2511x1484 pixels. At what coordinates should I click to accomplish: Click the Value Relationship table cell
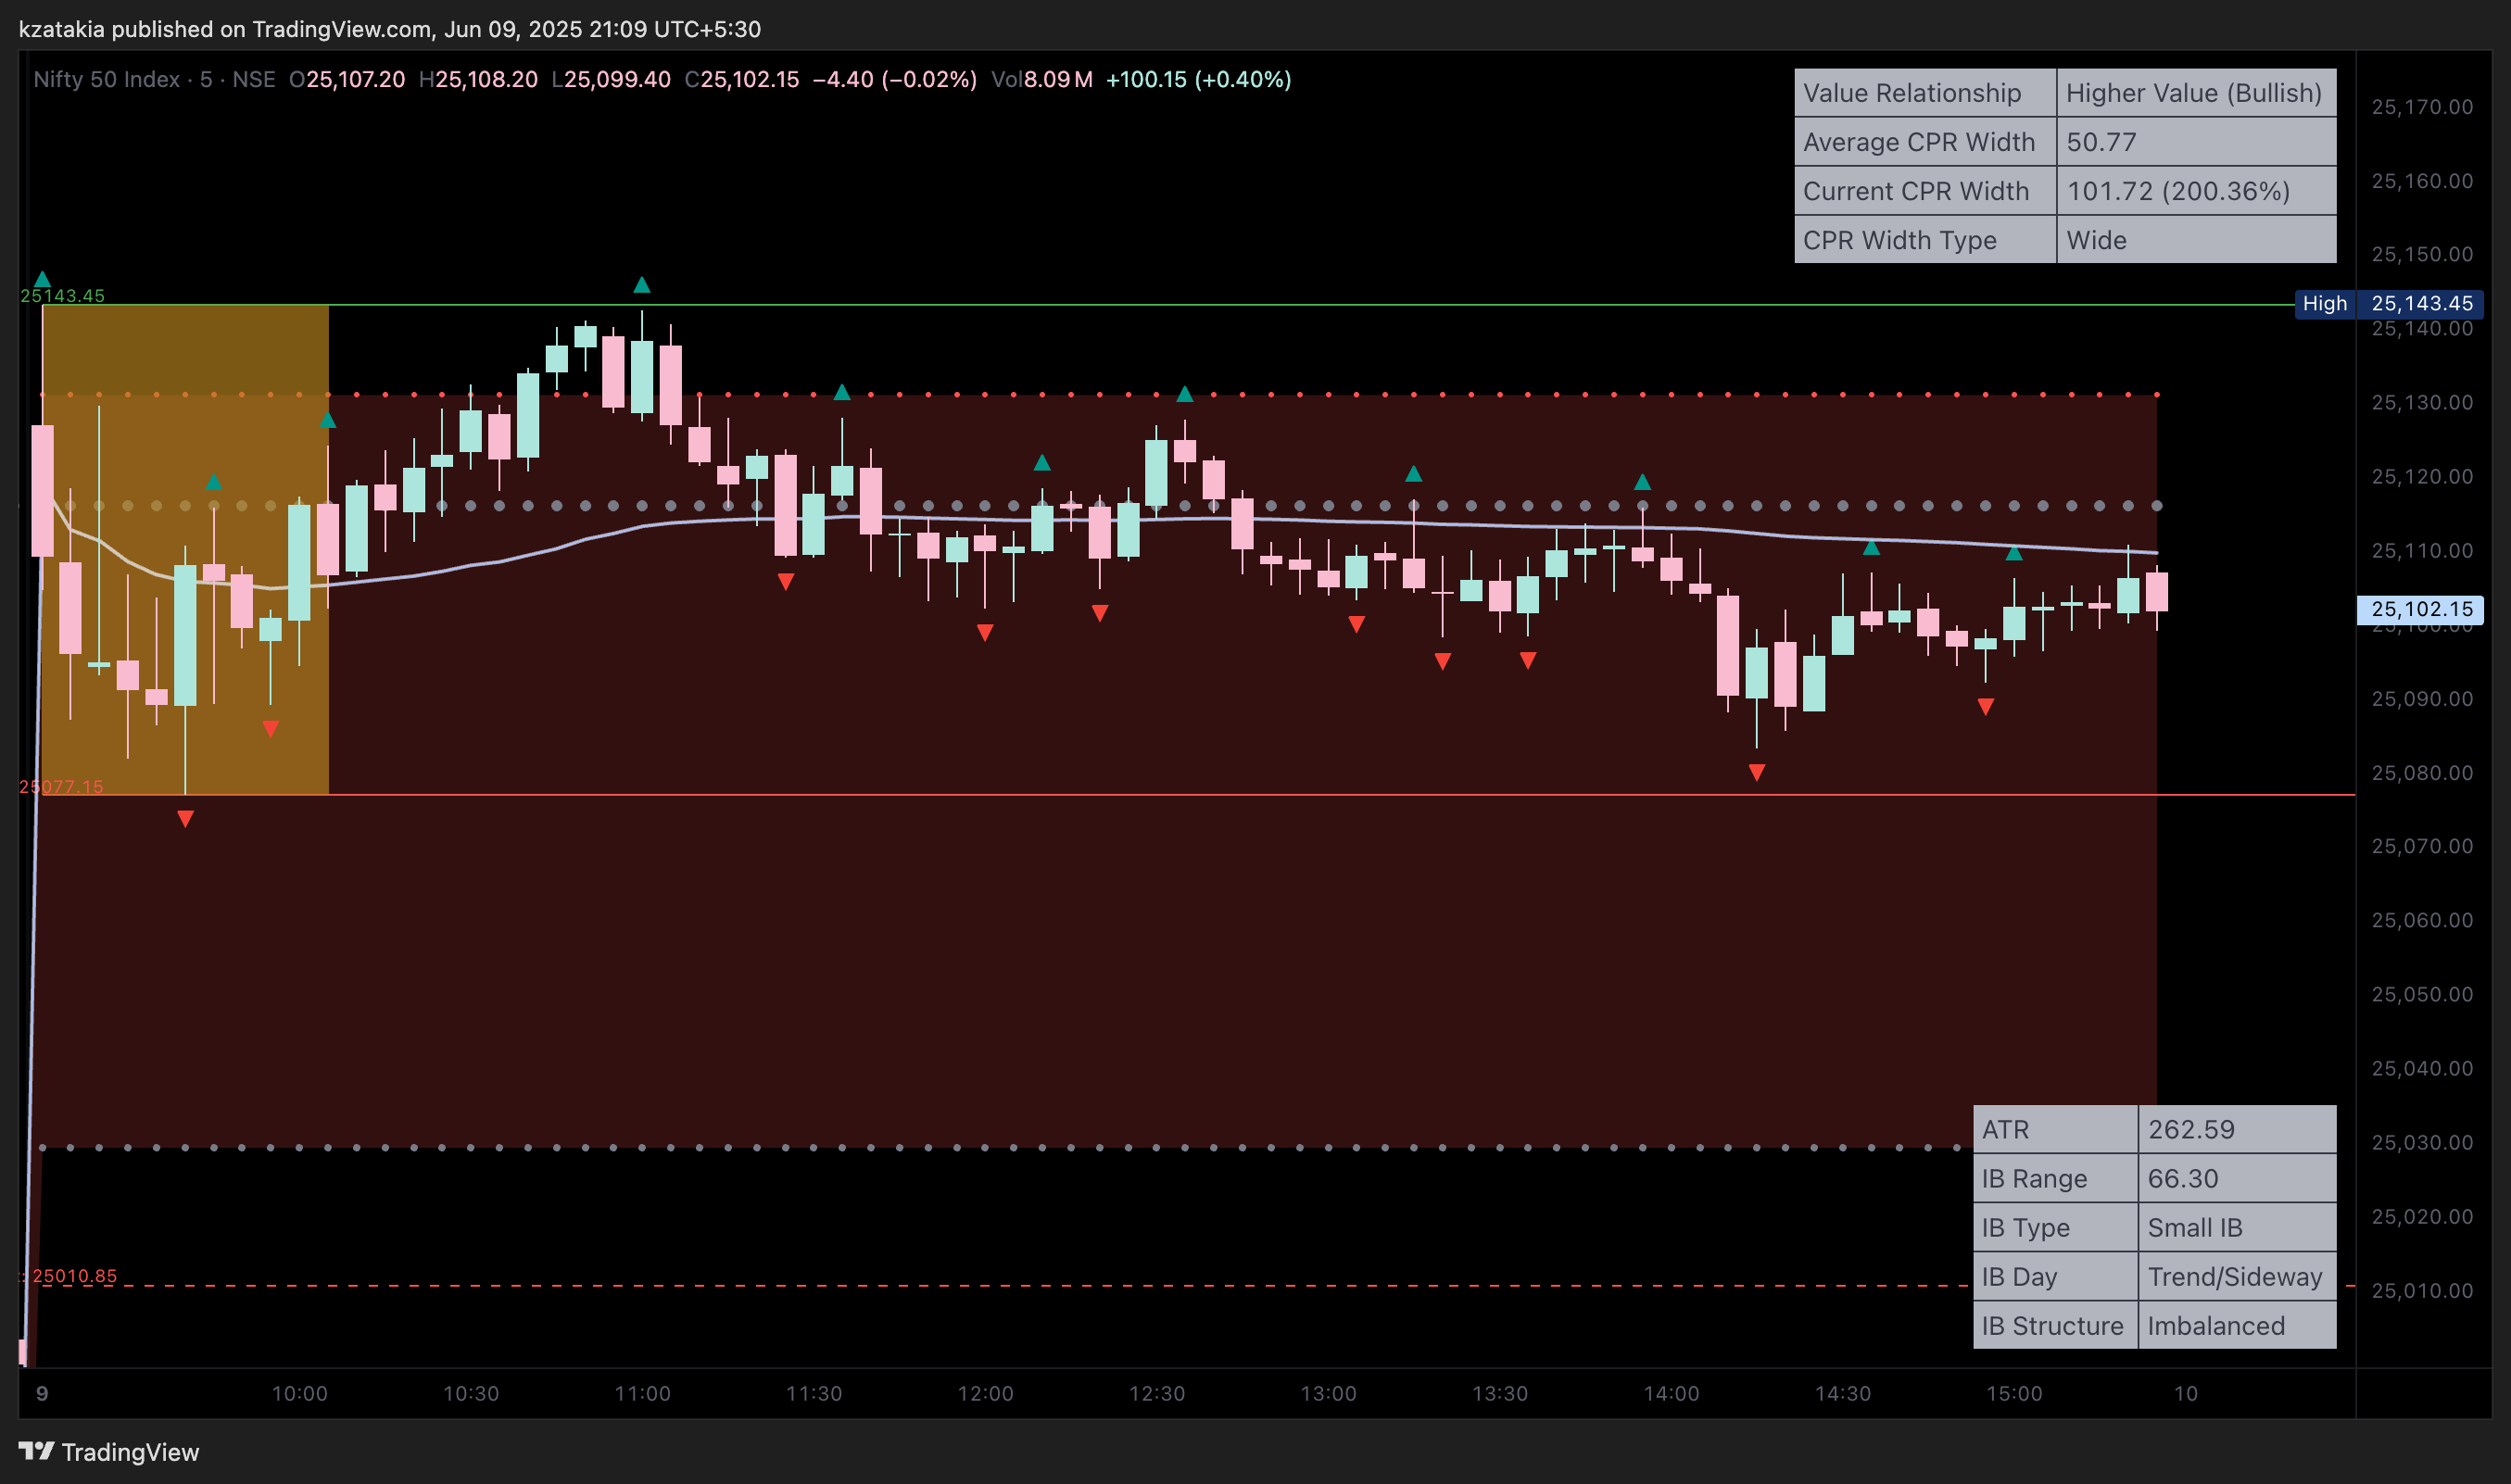click(1925, 93)
